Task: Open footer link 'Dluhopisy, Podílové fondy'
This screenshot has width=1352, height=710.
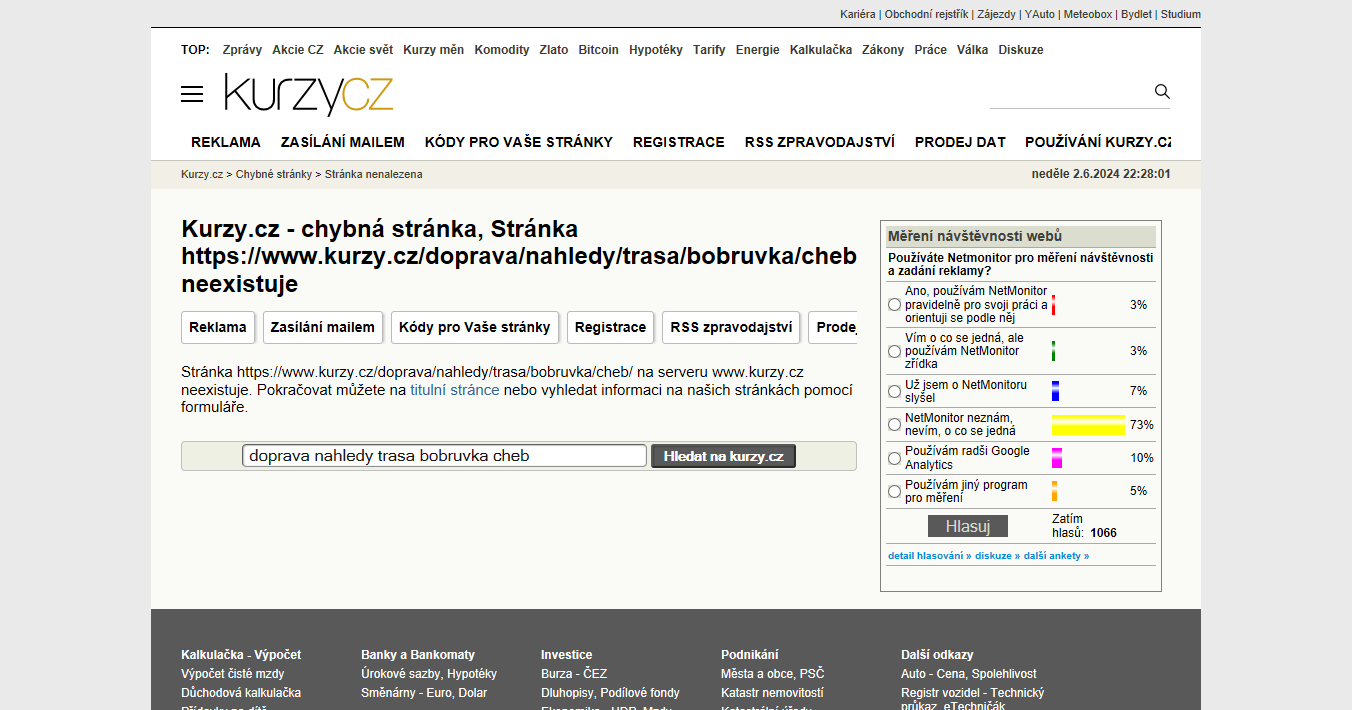Action: (x=610, y=693)
